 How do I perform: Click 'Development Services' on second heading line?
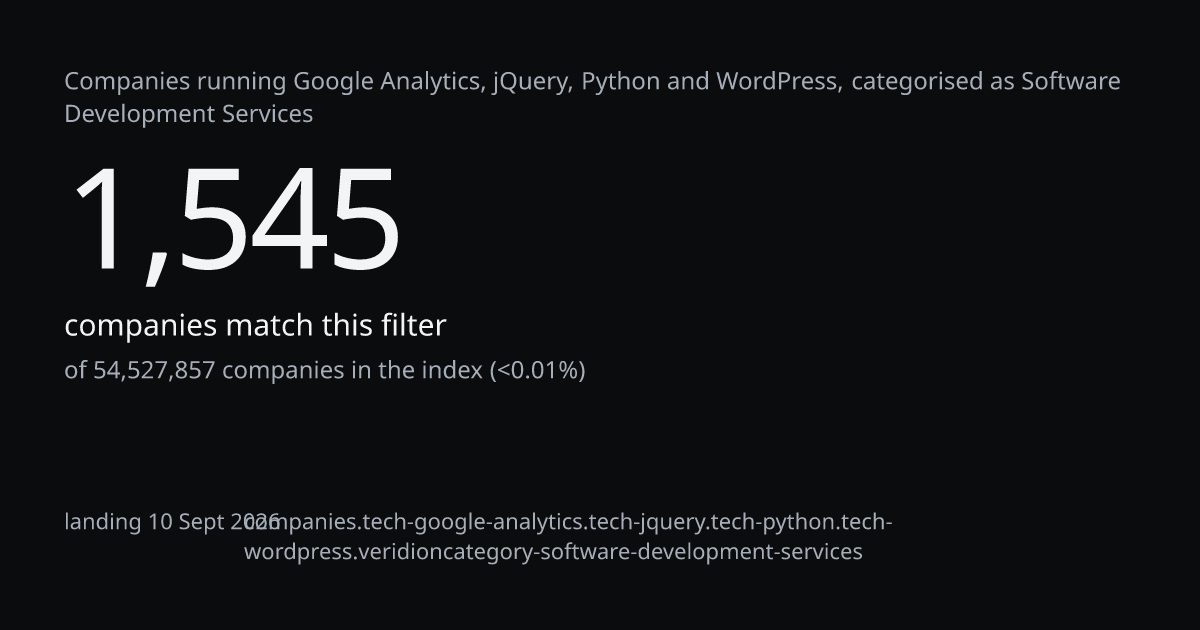tap(189, 114)
